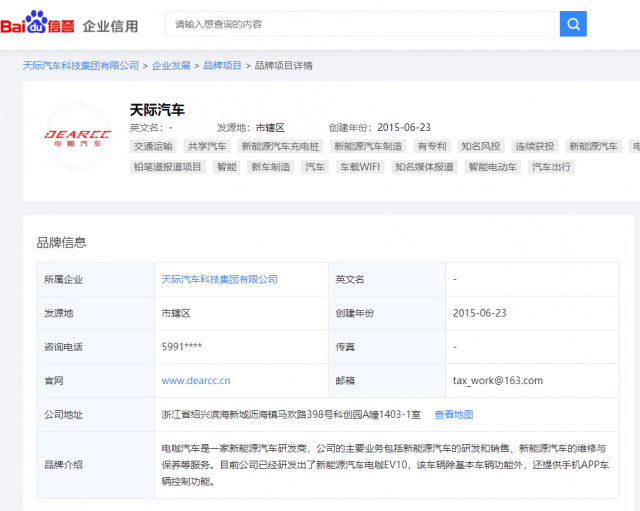Click the 市辖区 value in the table
The width and height of the screenshot is (640, 511).
pyautogui.click(x=176, y=313)
